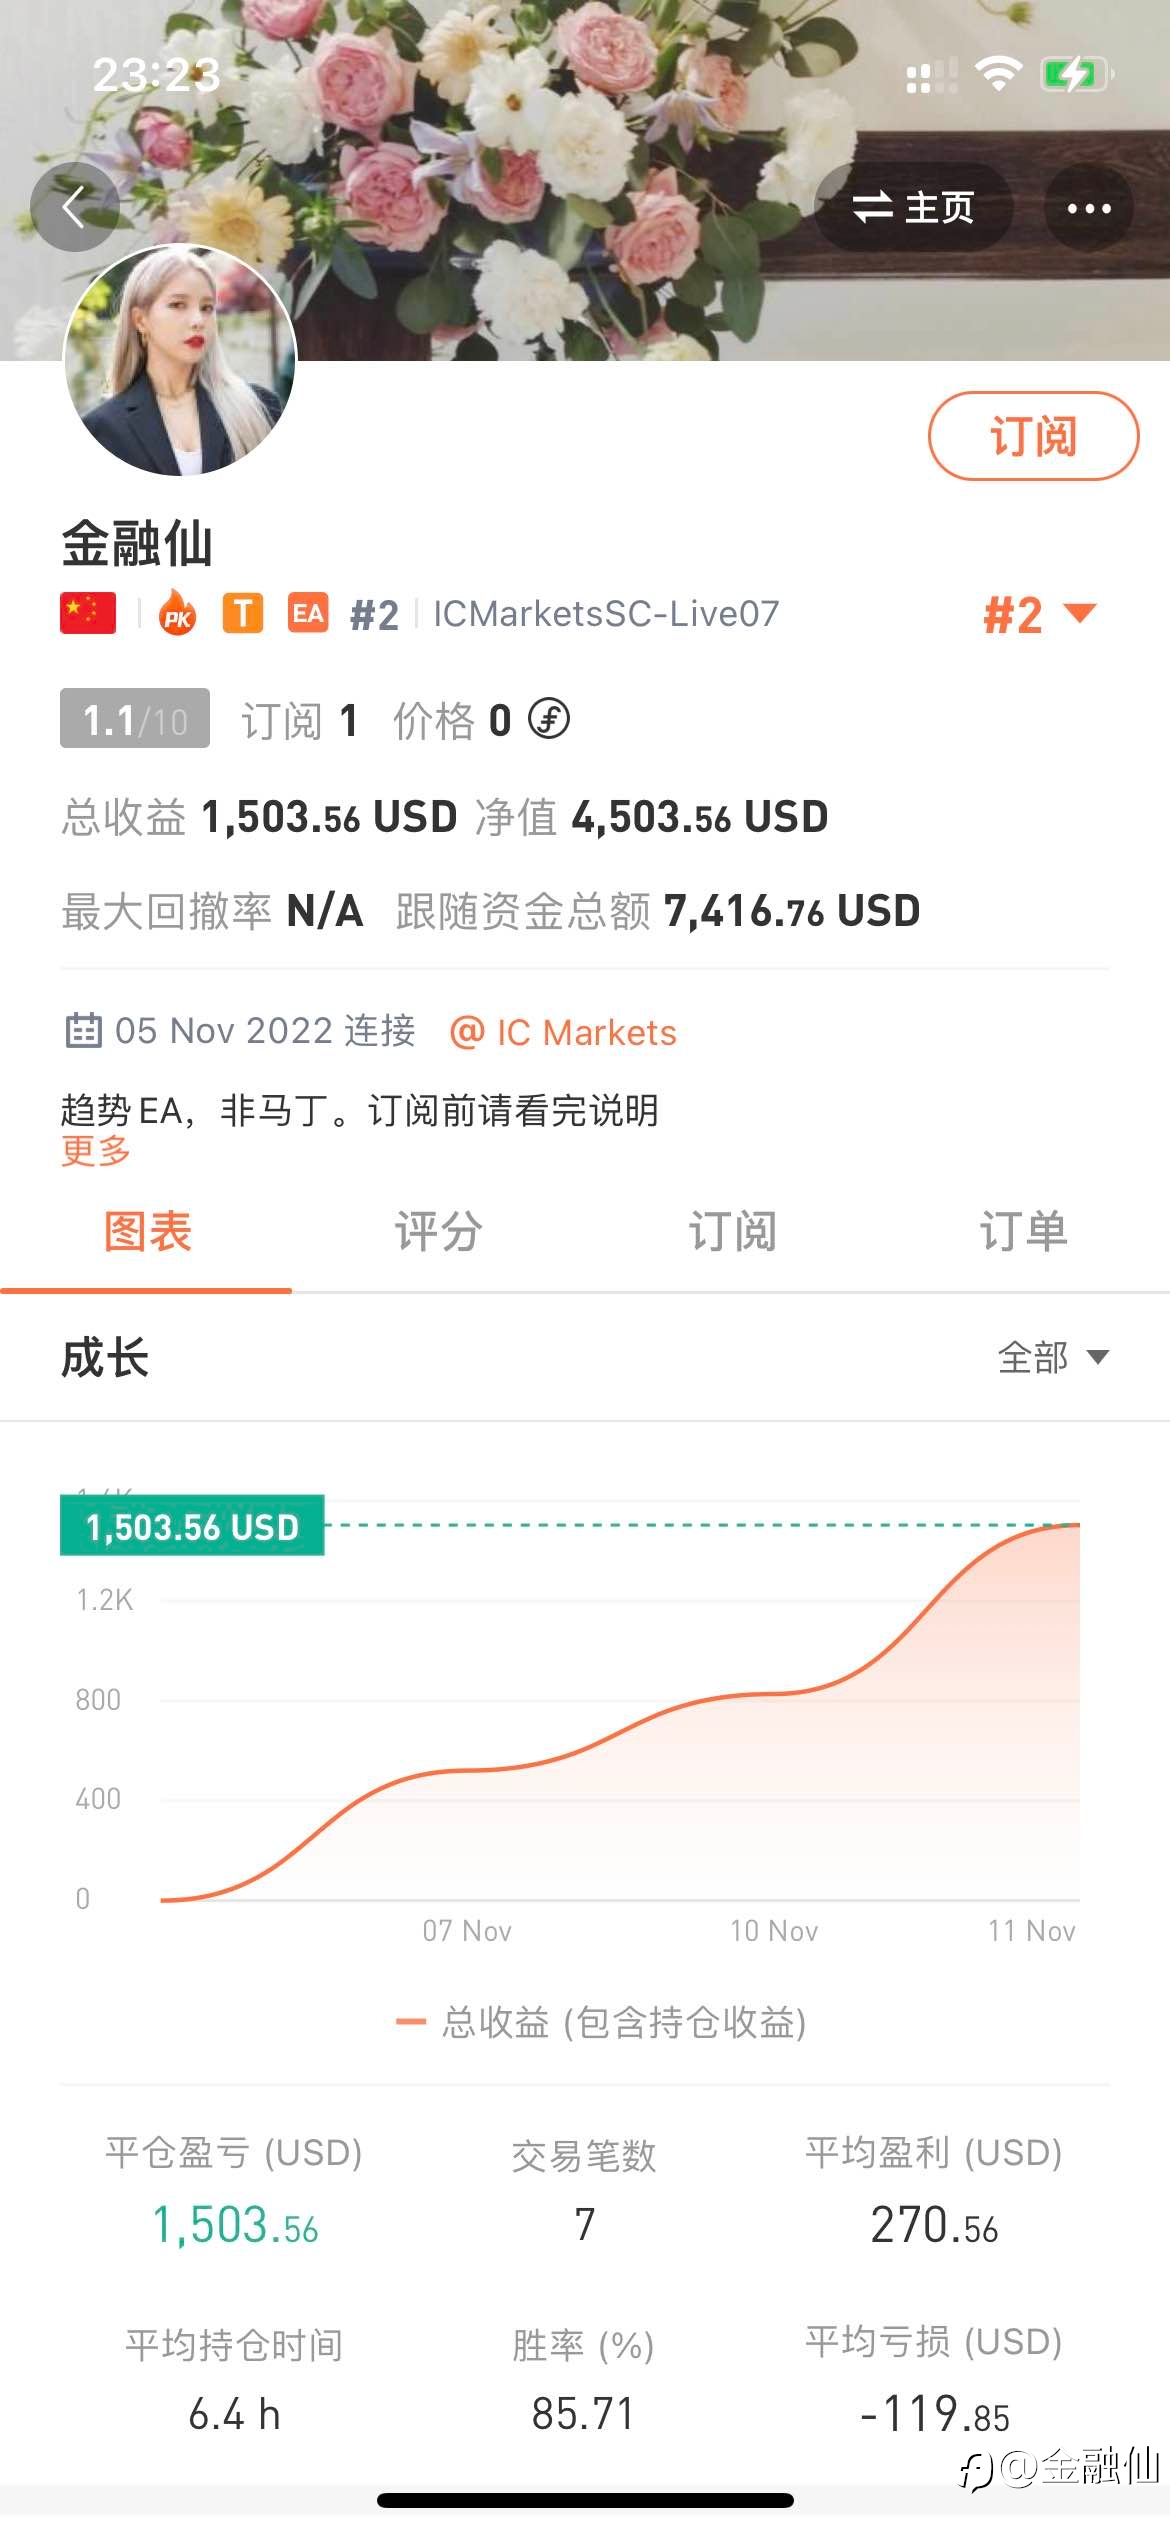Tap the price coin currency icon
Screen dimensions: 1170x2532
[549, 718]
